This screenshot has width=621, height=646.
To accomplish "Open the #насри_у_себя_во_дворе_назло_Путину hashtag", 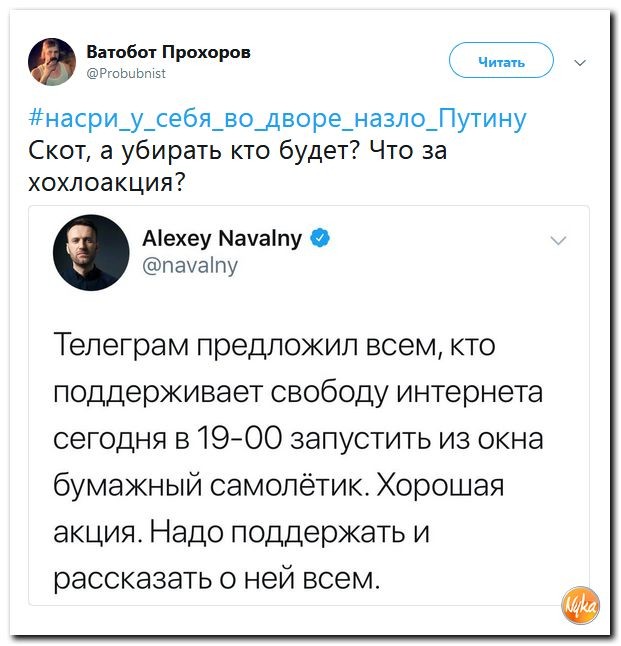I will pos(277,120).
